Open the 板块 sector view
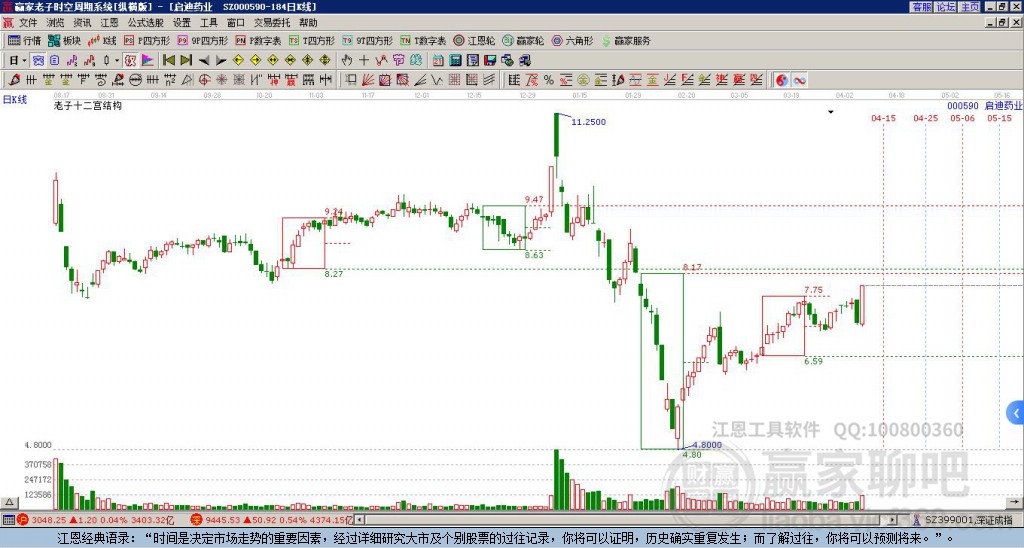This screenshot has height=548, width=1024. tap(64, 40)
